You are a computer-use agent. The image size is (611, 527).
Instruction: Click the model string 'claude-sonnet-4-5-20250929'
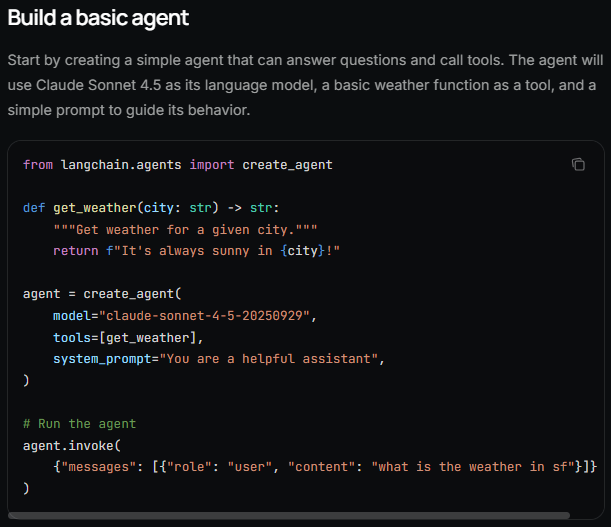[x=204, y=315]
